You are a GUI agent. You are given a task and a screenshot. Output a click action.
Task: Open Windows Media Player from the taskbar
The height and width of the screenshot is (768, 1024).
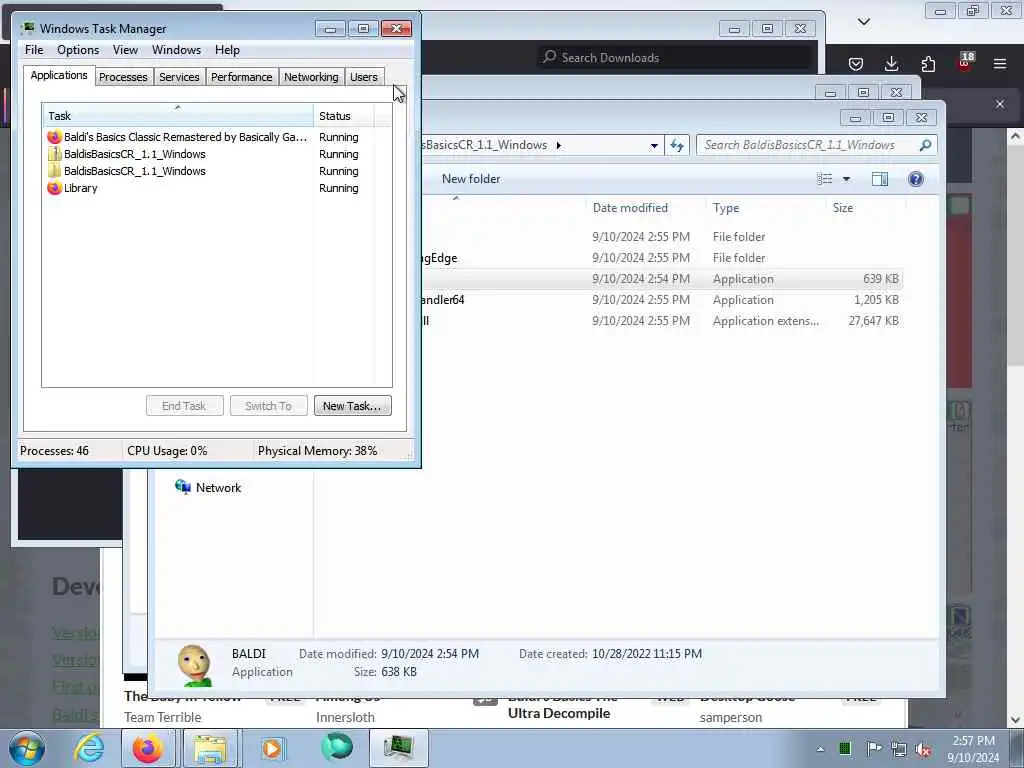[273, 748]
